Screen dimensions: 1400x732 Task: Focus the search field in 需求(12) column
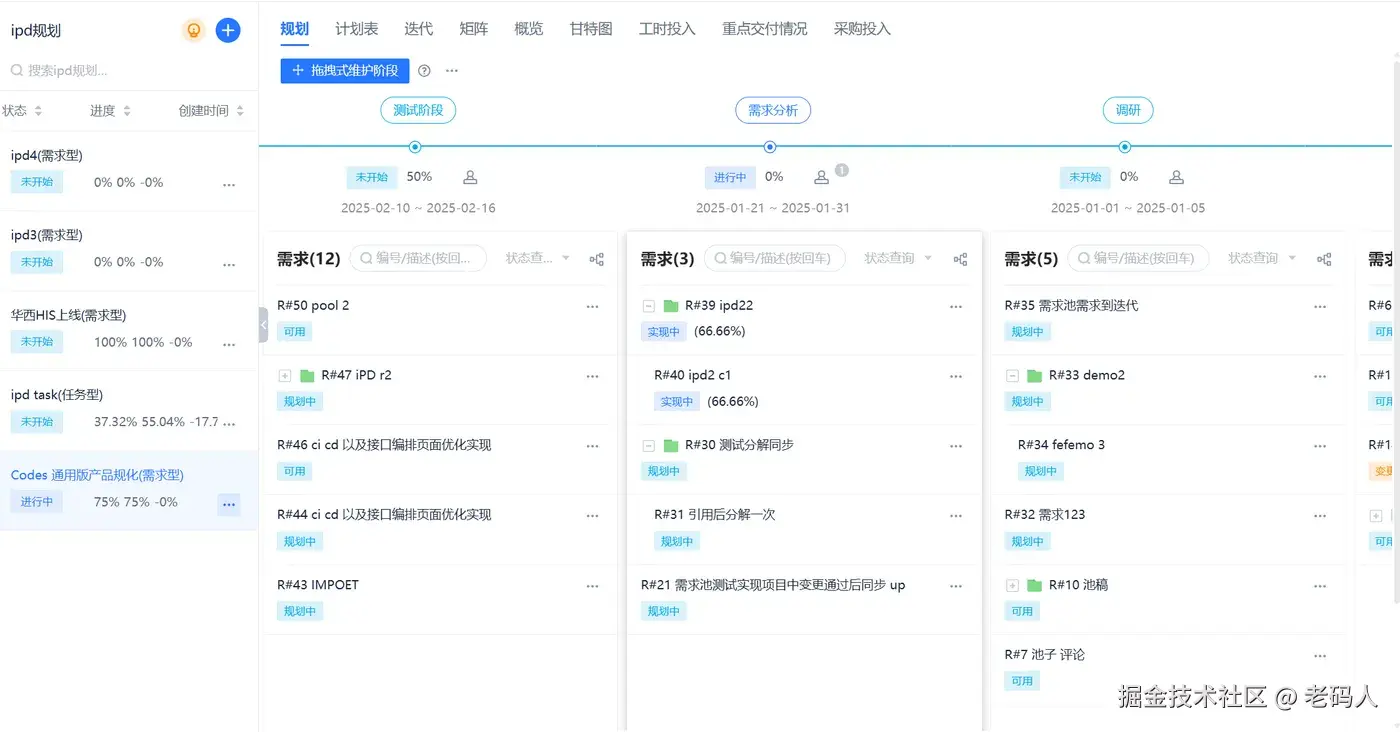click(x=417, y=258)
